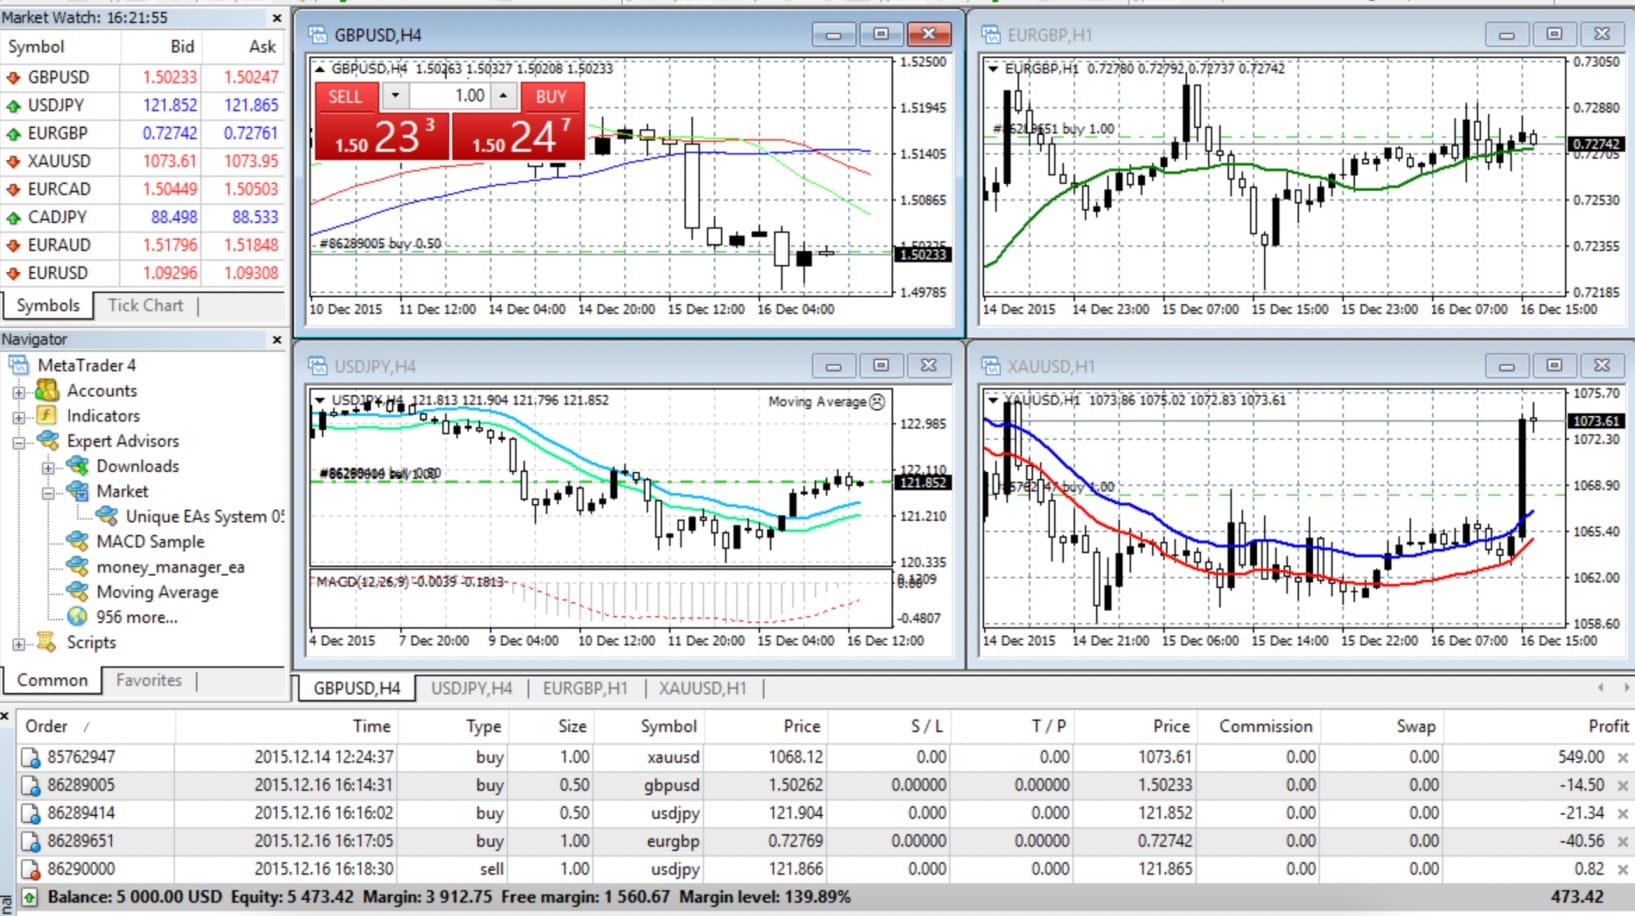1635x916 pixels.
Task: Select the Moving Average expert advisor
Action: (x=157, y=592)
